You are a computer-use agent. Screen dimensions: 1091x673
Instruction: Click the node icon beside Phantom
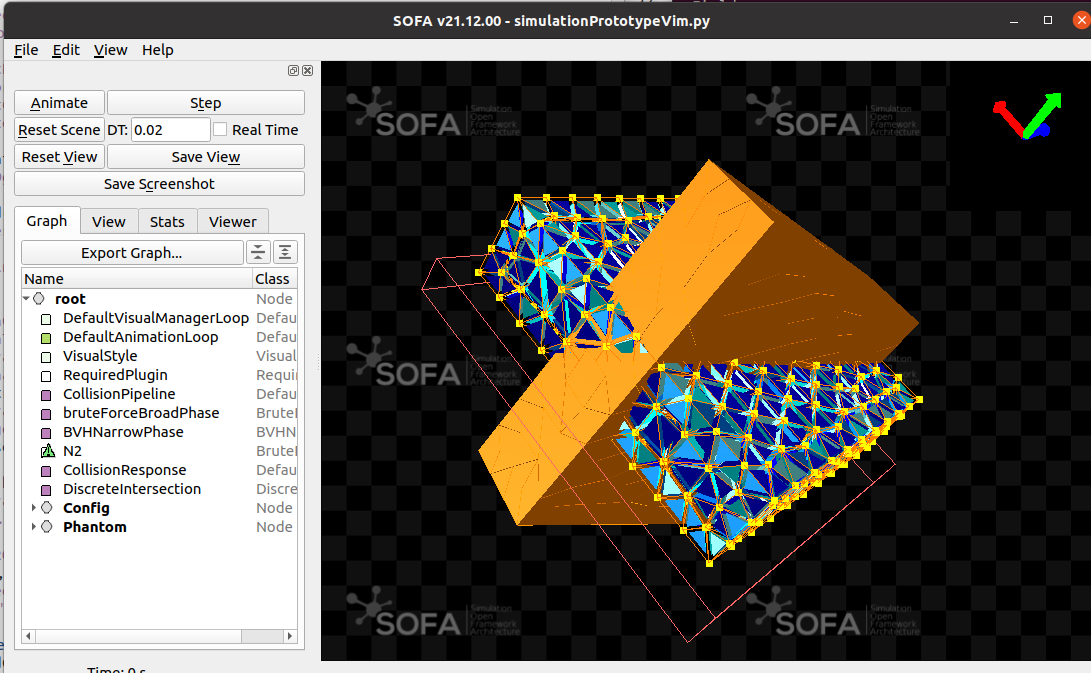click(x=46, y=527)
